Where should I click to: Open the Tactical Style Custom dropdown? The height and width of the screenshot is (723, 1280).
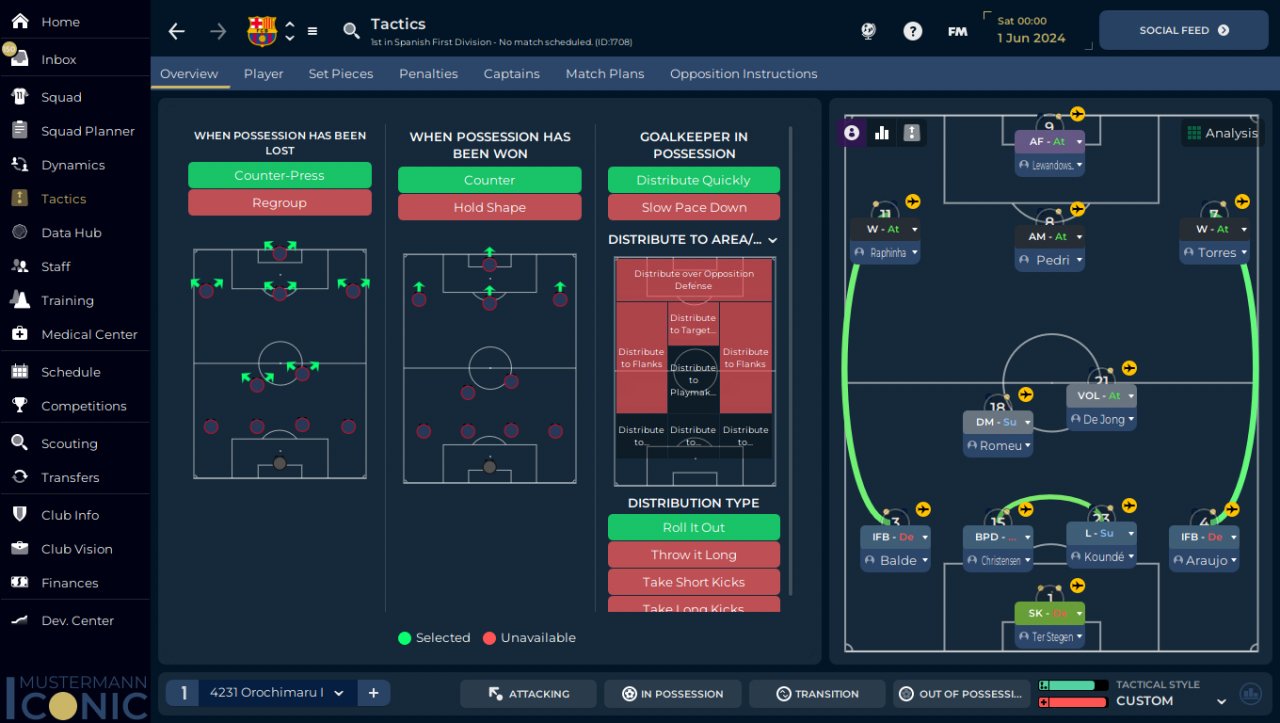1220,701
